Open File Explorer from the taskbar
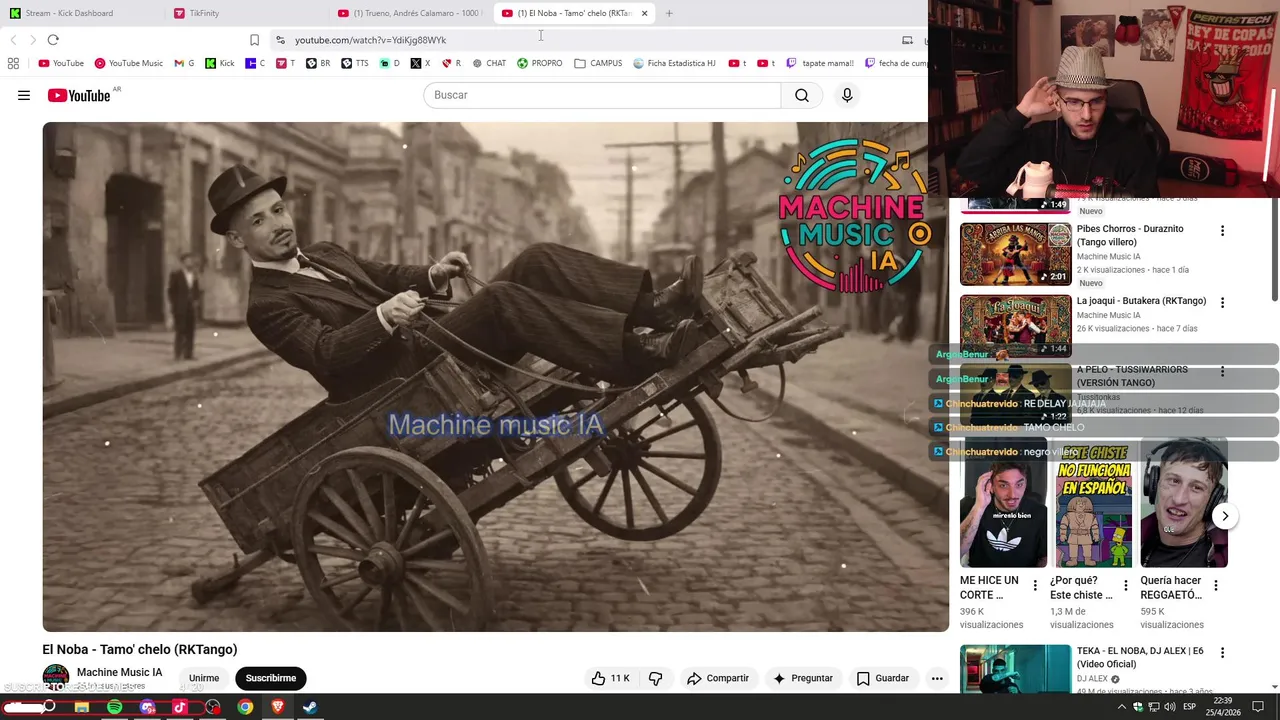Viewport: 1280px width, 720px height. coord(82,707)
